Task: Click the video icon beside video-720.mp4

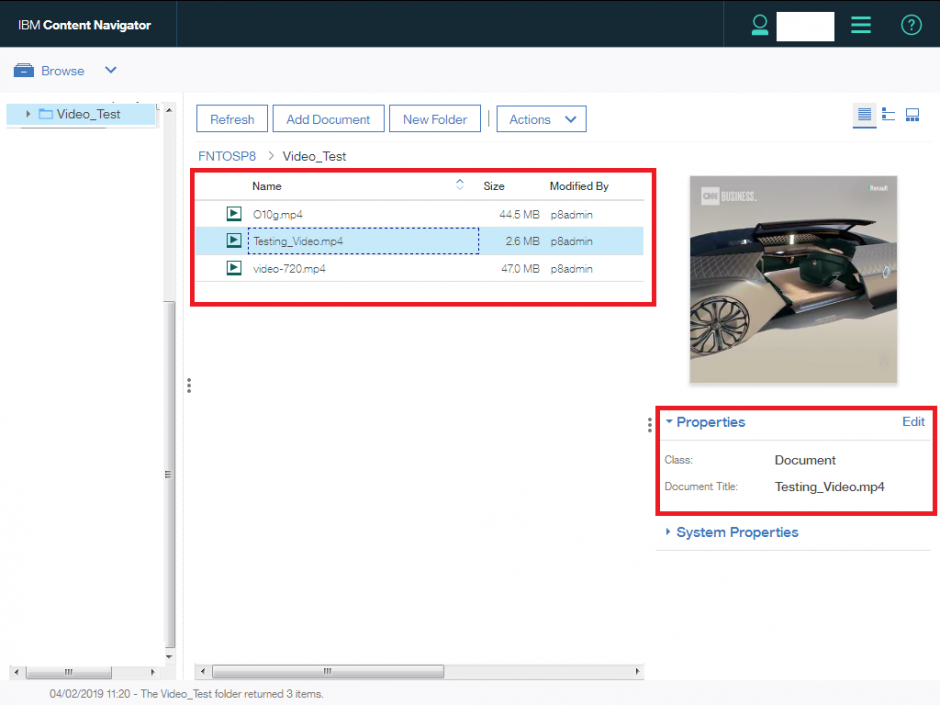Action: click(233, 268)
